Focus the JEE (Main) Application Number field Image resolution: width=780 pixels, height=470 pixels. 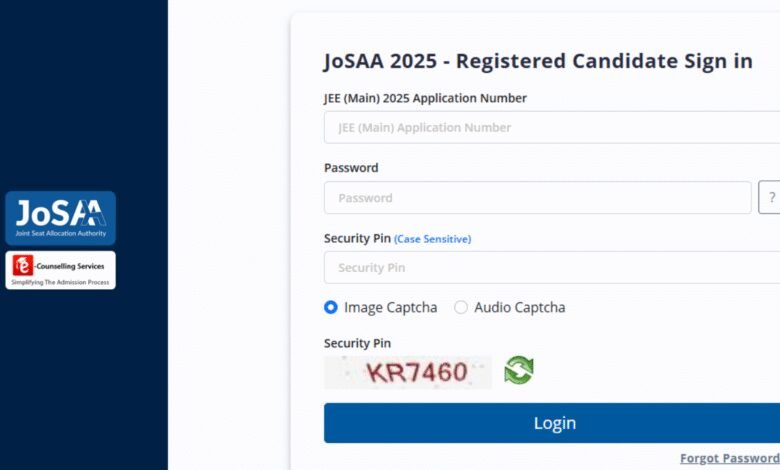pos(552,127)
